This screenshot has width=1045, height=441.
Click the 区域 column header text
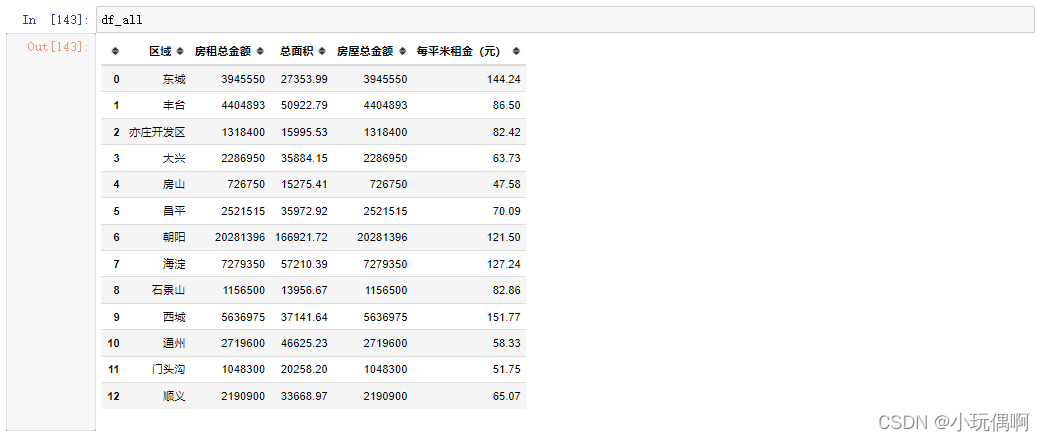coord(160,51)
